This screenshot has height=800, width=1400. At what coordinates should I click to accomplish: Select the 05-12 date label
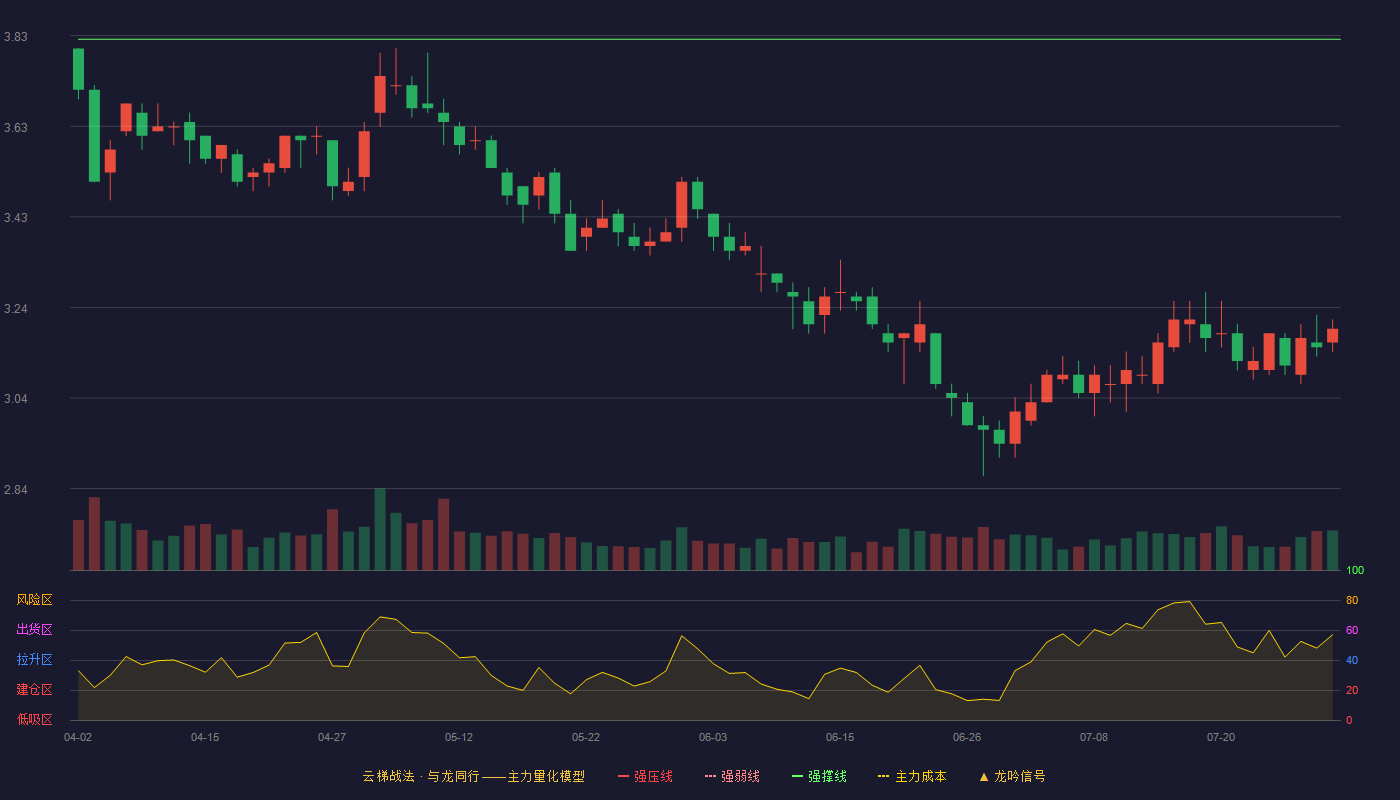click(459, 737)
